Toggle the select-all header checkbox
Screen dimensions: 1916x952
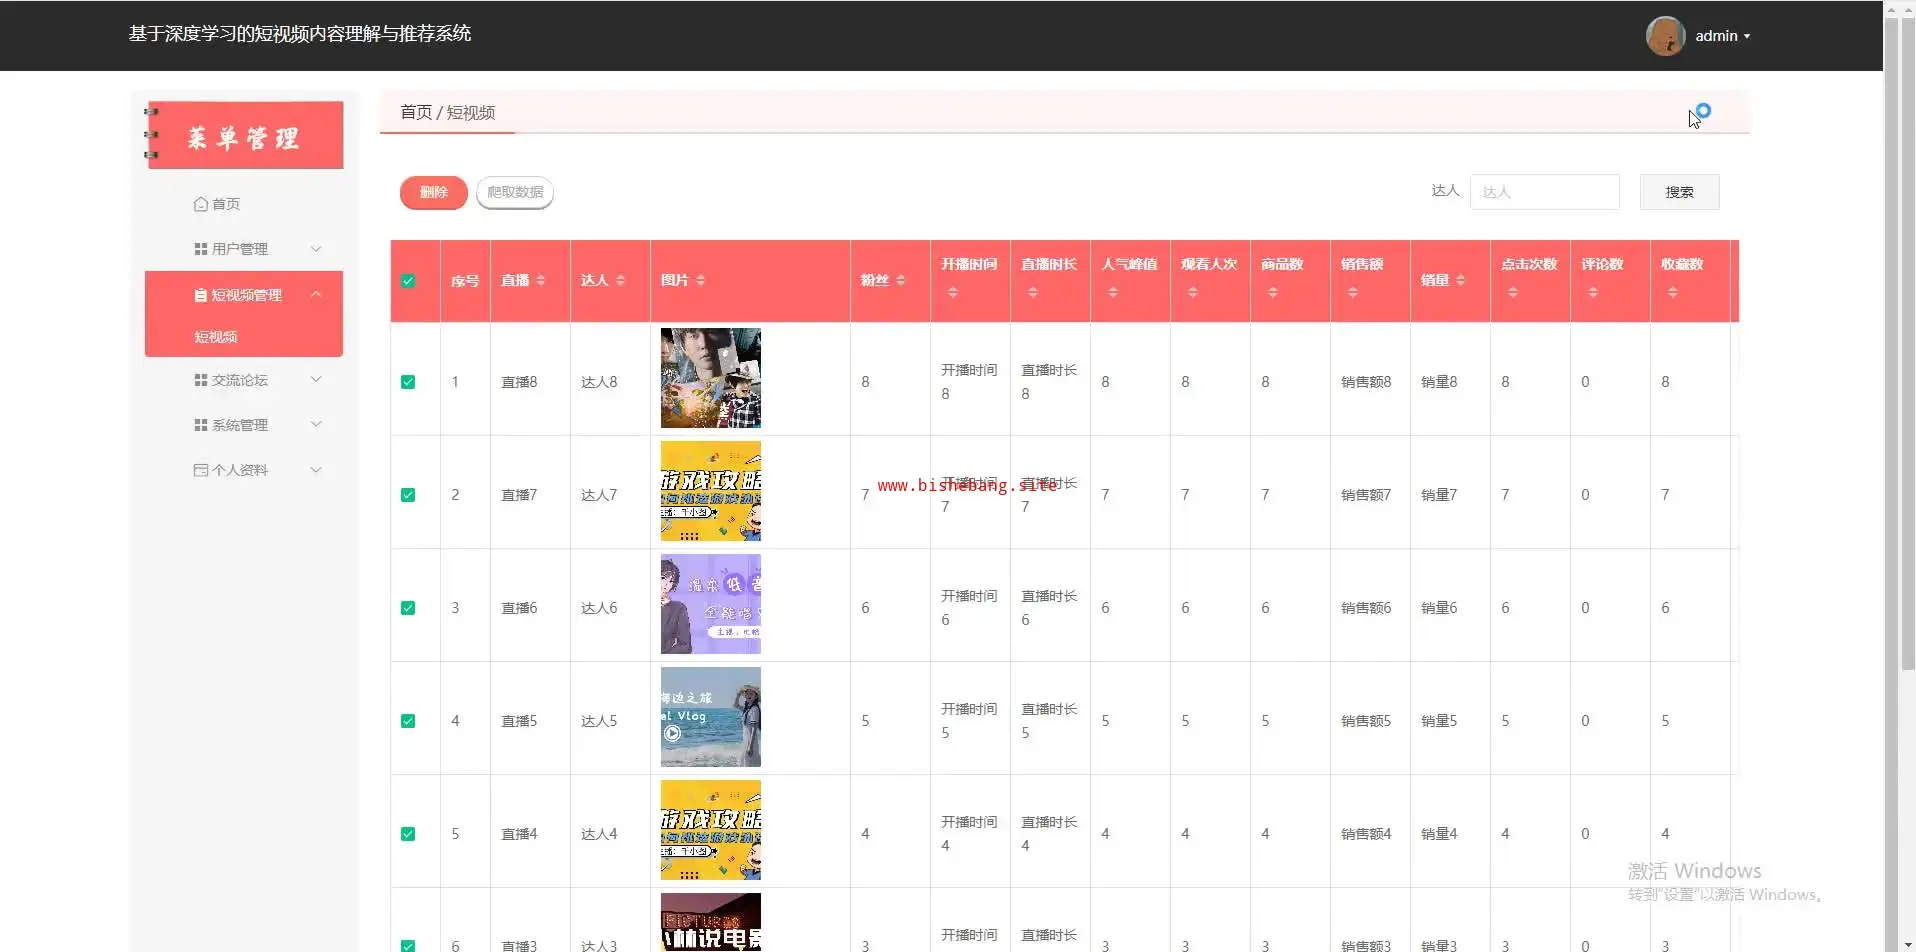click(x=408, y=281)
